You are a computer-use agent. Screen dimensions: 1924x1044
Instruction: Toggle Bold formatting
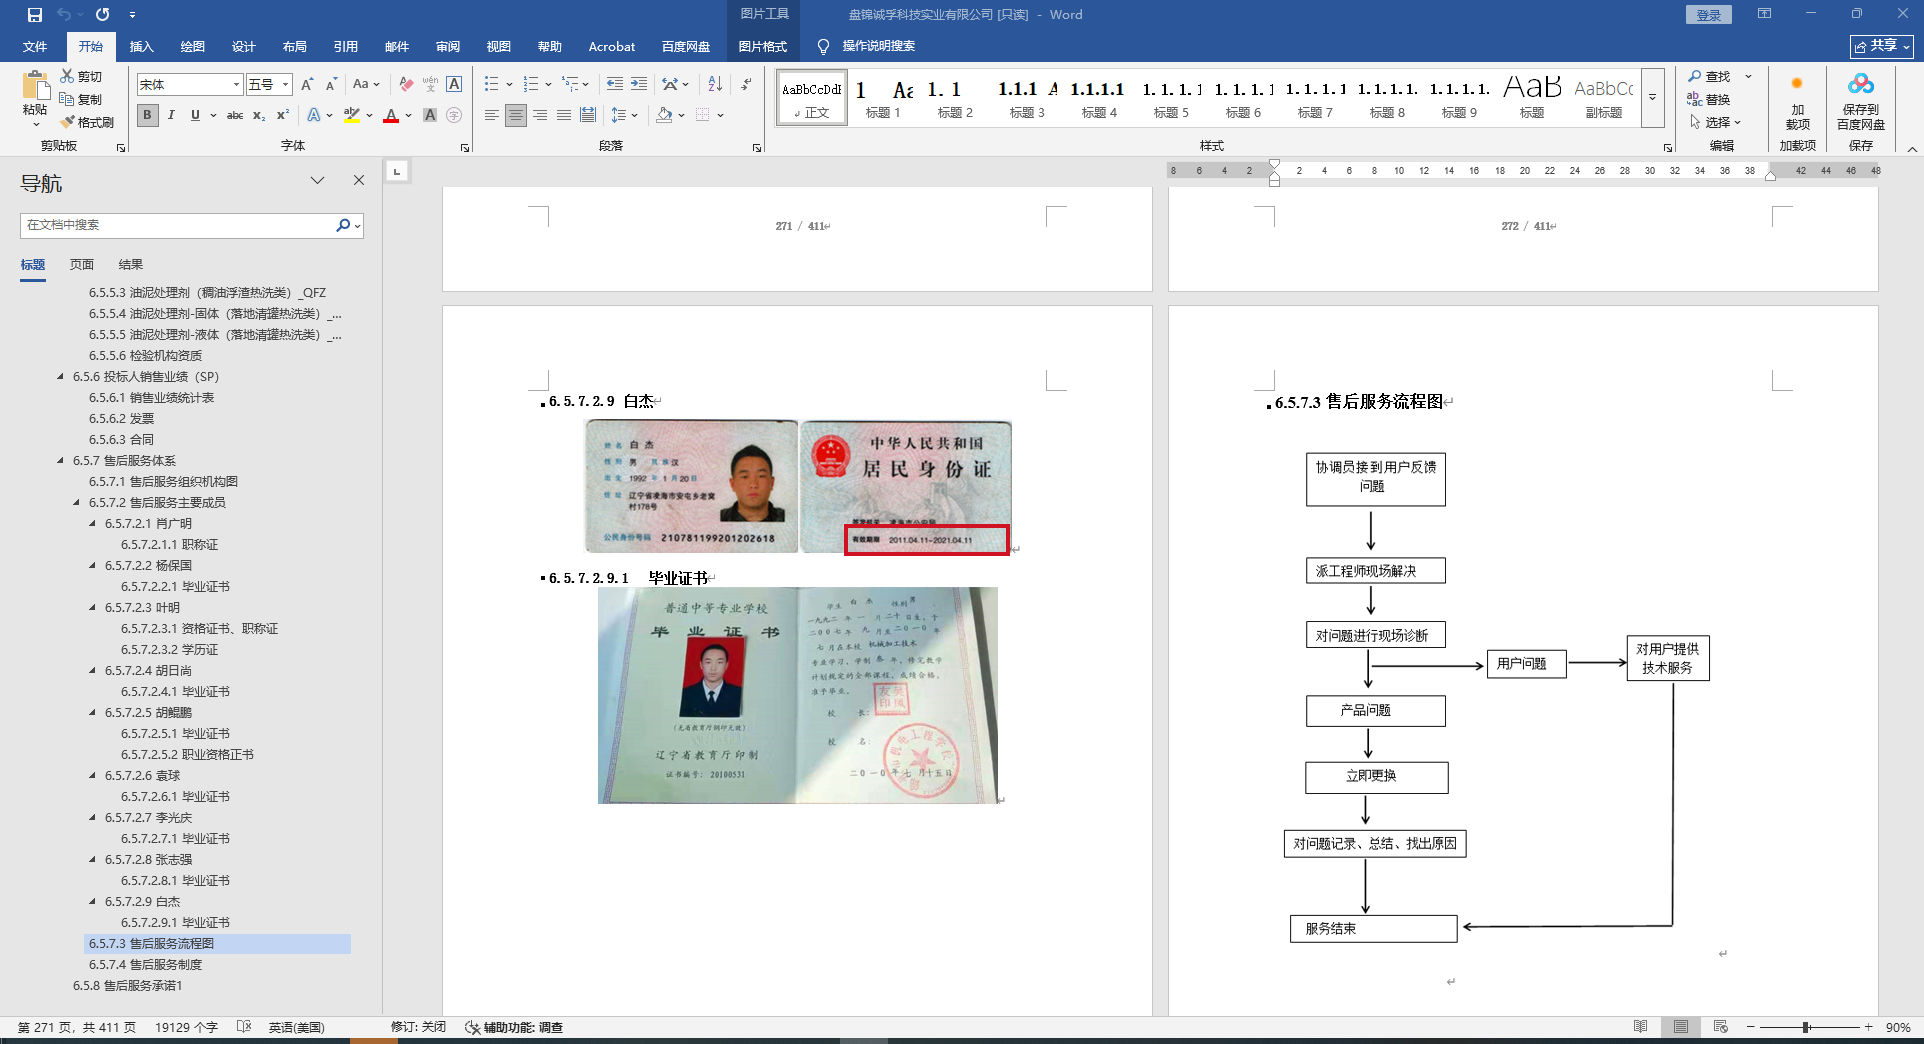[147, 115]
